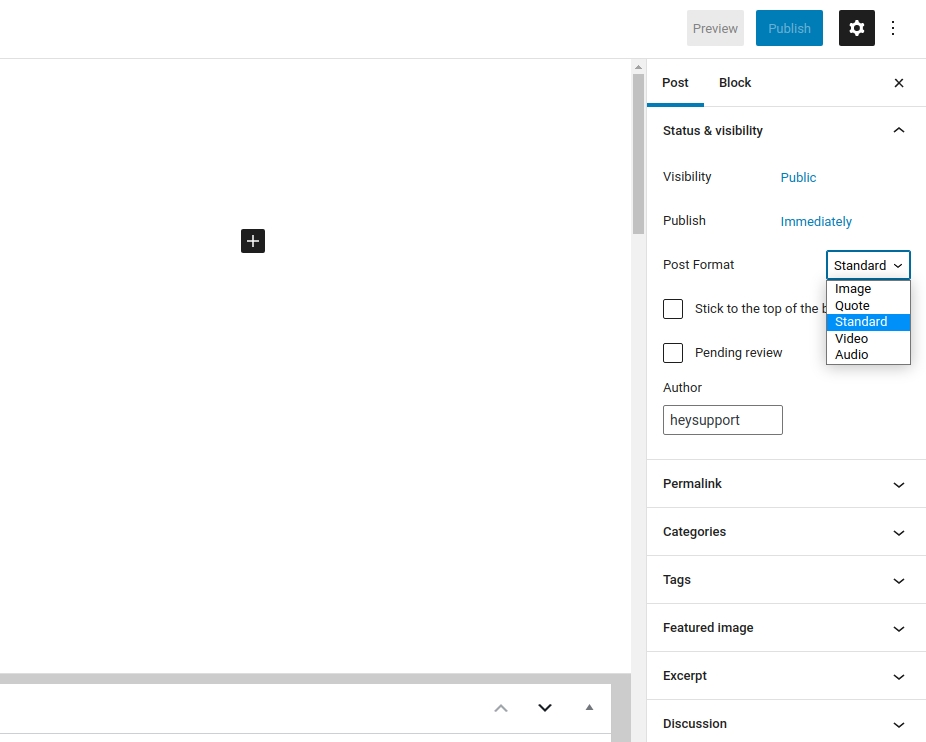Switch to the Block tab
This screenshot has width=926, height=742.
pyautogui.click(x=734, y=83)
